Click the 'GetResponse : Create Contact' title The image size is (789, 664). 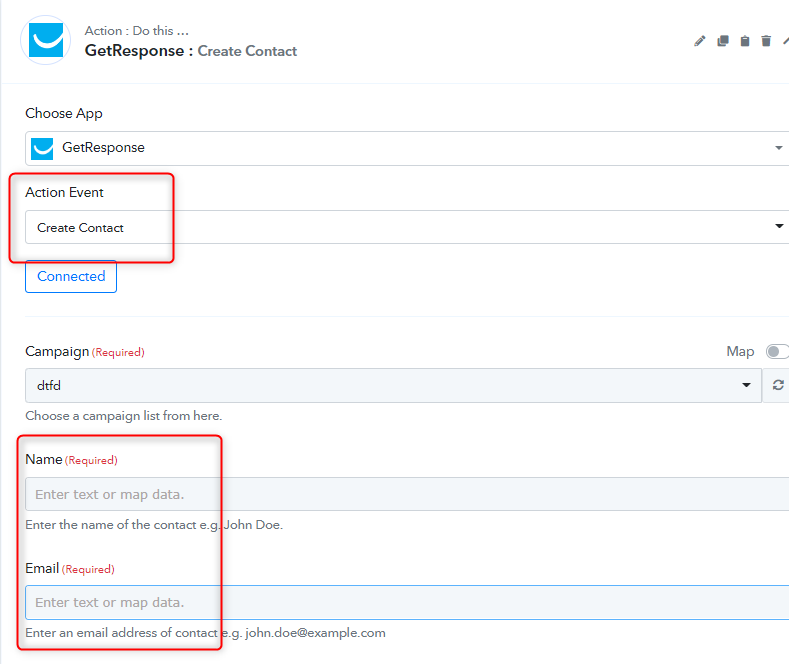click(x=191, y=51)
